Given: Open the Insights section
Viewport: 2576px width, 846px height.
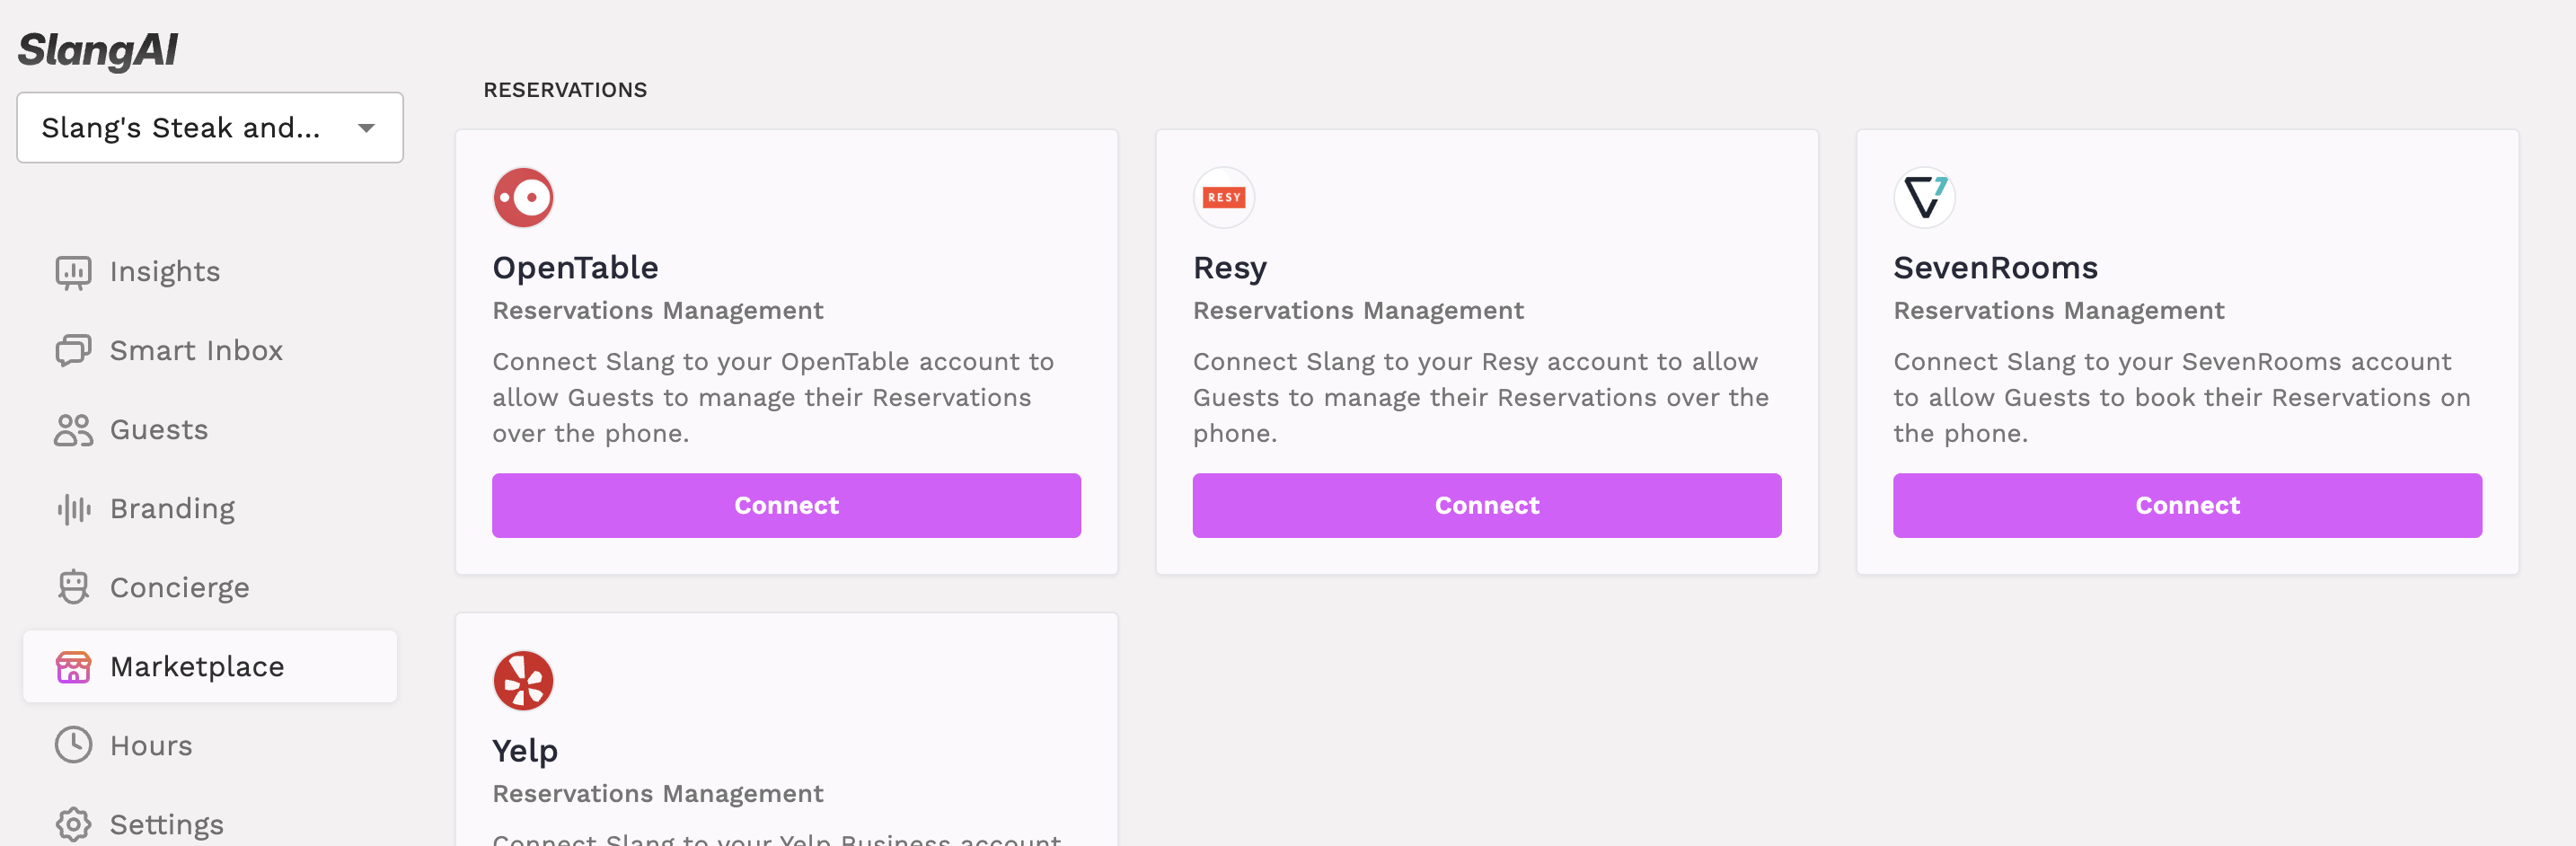Looking at the screenshot, I should [164, 272].
